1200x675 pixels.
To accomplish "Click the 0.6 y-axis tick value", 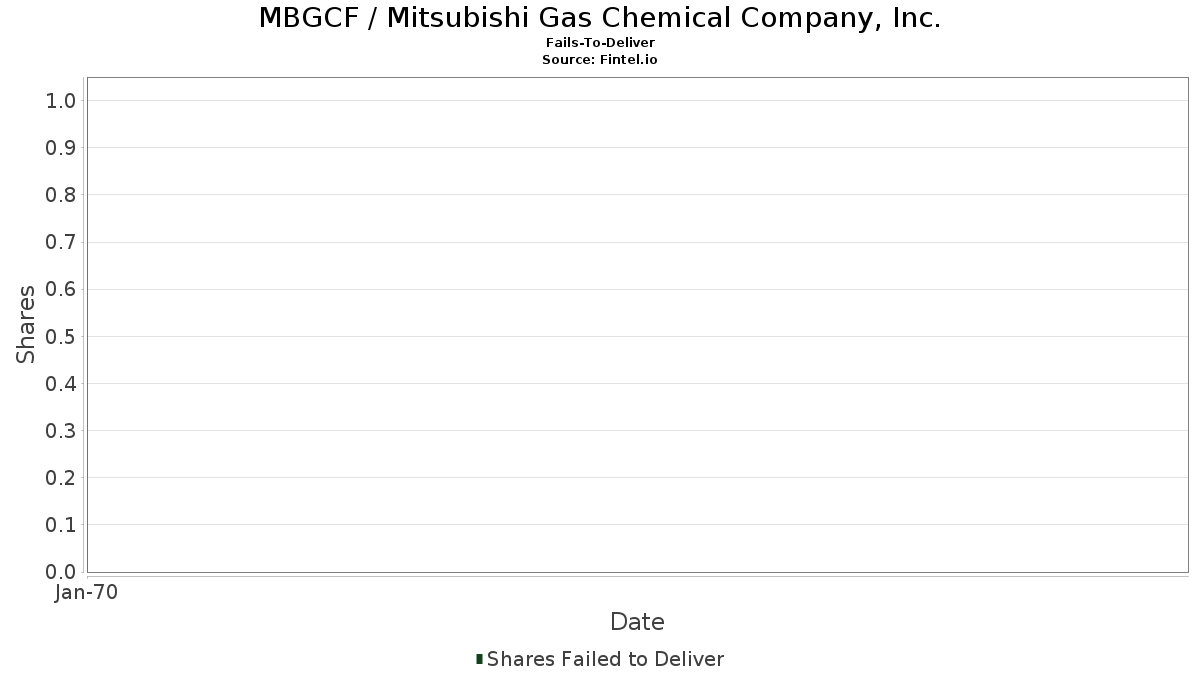I will (61, 289).
